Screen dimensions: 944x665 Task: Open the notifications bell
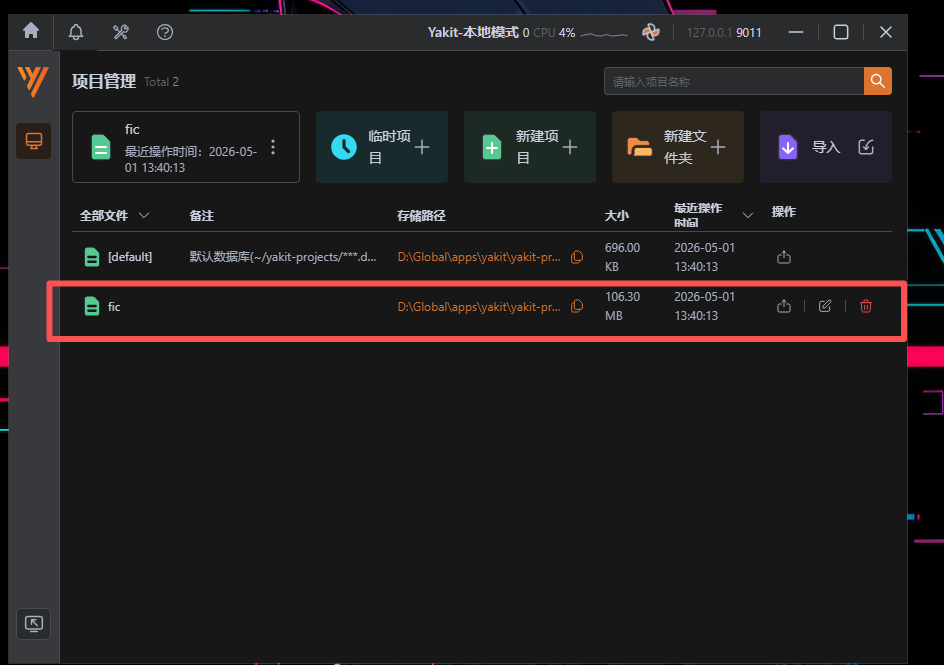[76, 32]
